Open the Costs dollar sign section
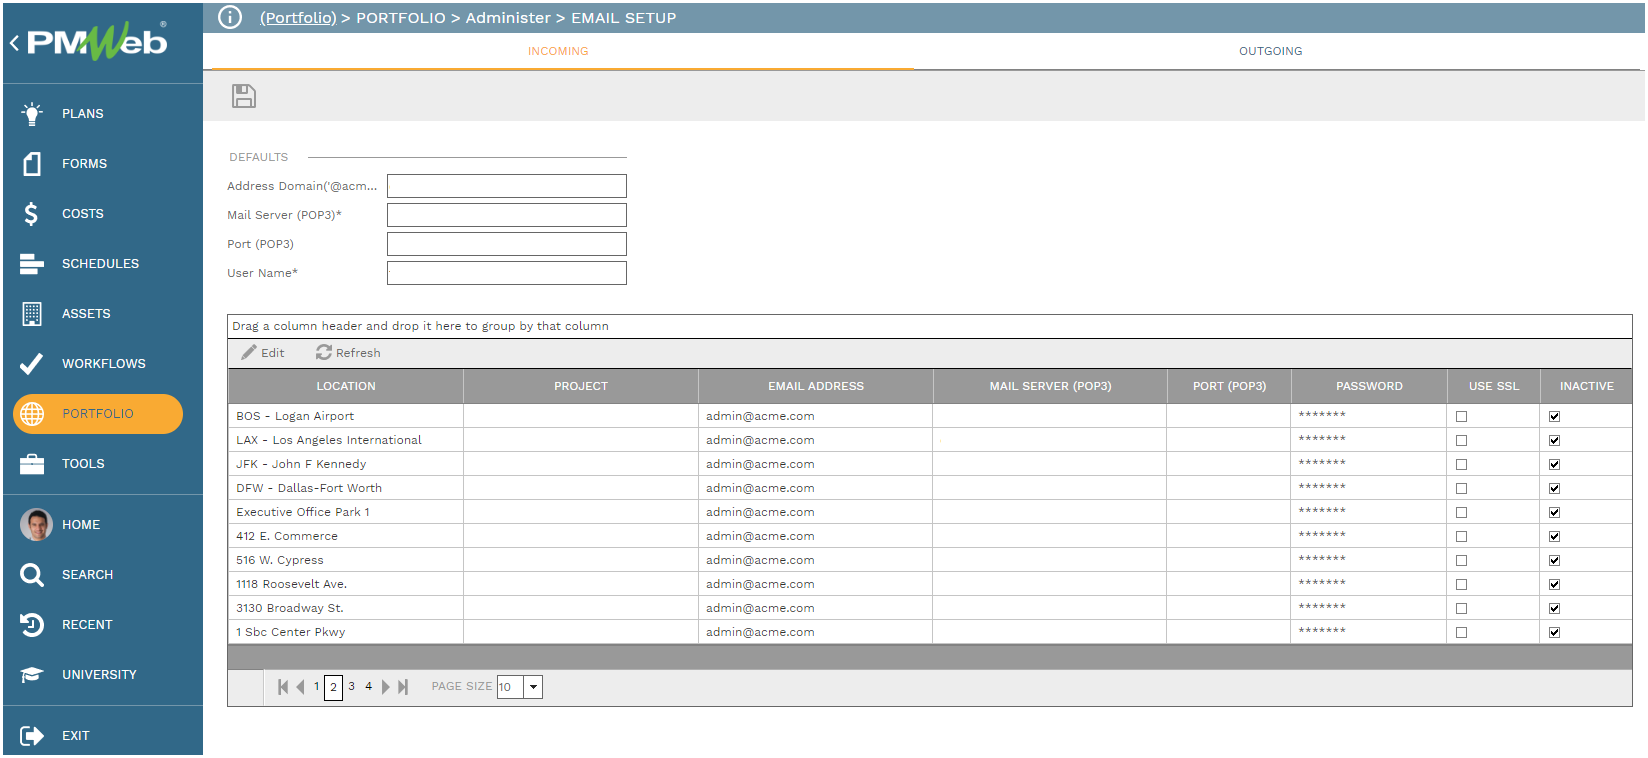Viewport: 1648px width, 758px height. pos(32,214)
